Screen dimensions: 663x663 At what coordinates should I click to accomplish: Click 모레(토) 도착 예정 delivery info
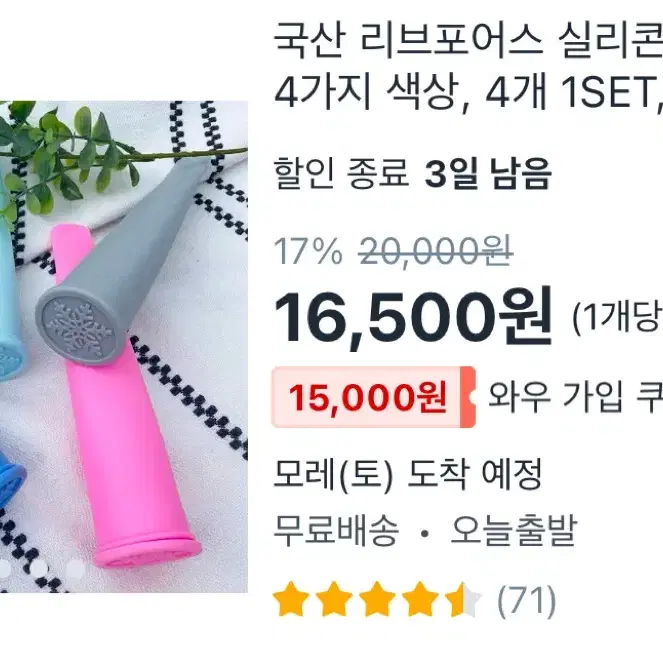point(407,474)
